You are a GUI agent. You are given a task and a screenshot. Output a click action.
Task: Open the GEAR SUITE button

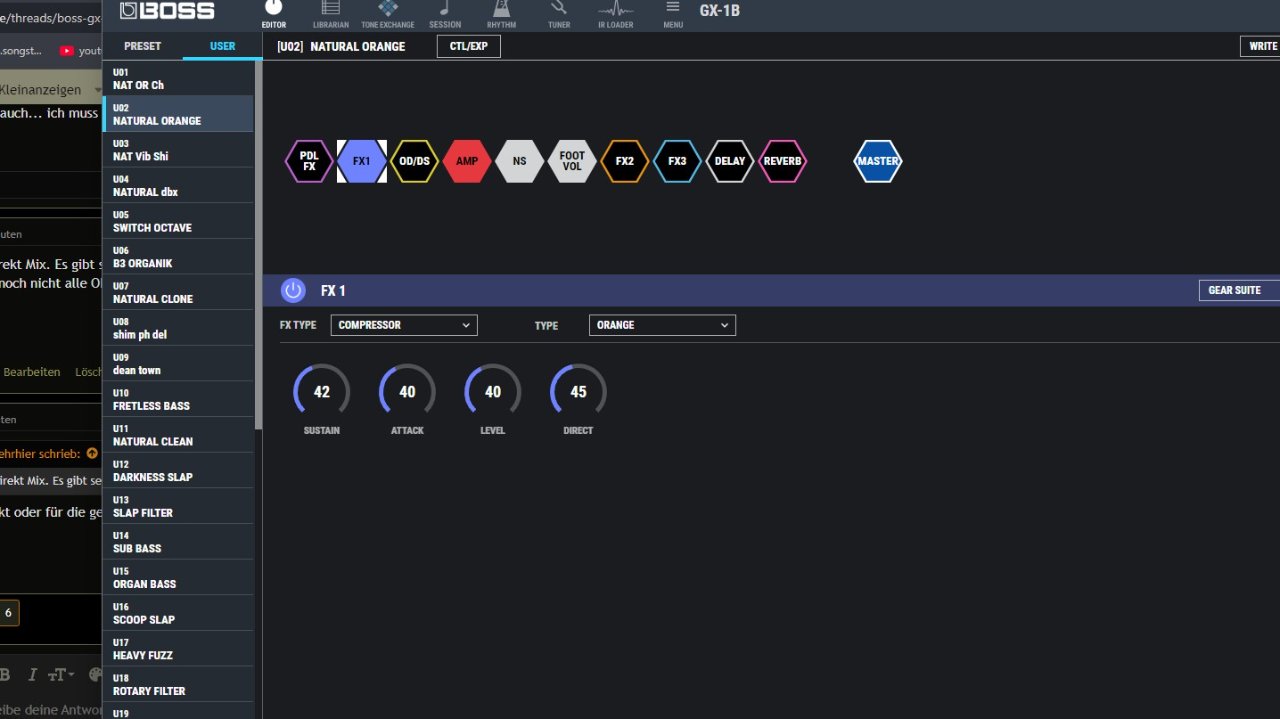[x=1238, y=290]
